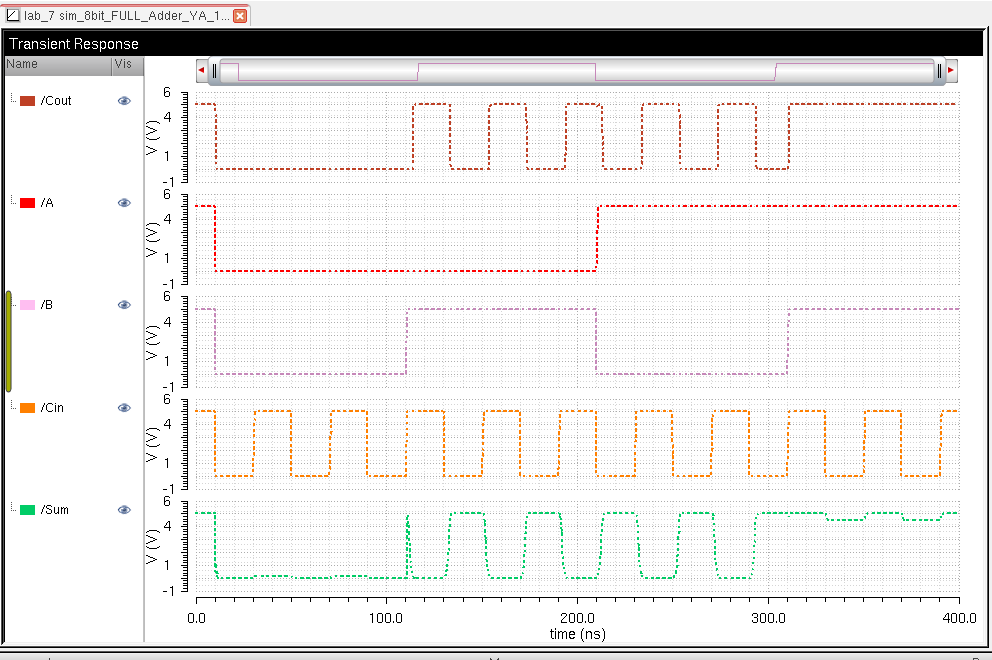
Task: Click the Vis column header
Action: click(x=128, y=64)
